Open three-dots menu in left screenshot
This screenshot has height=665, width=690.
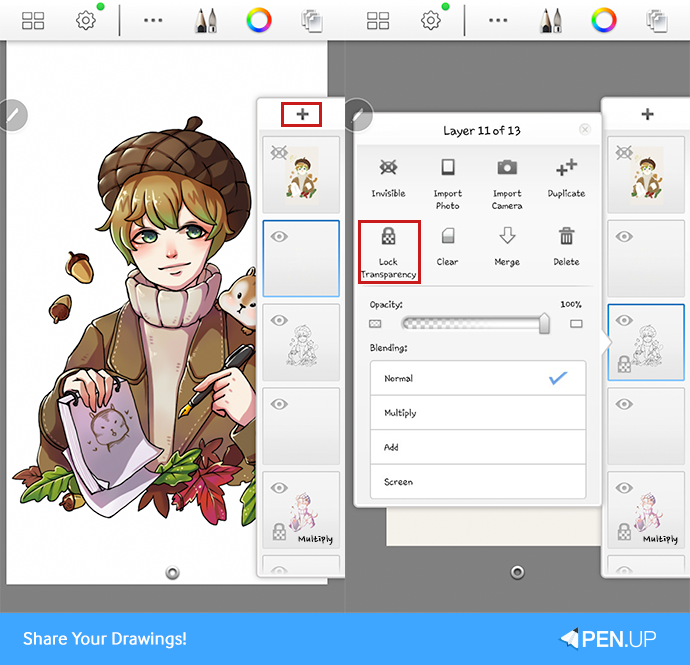click(x=153, y=20)
